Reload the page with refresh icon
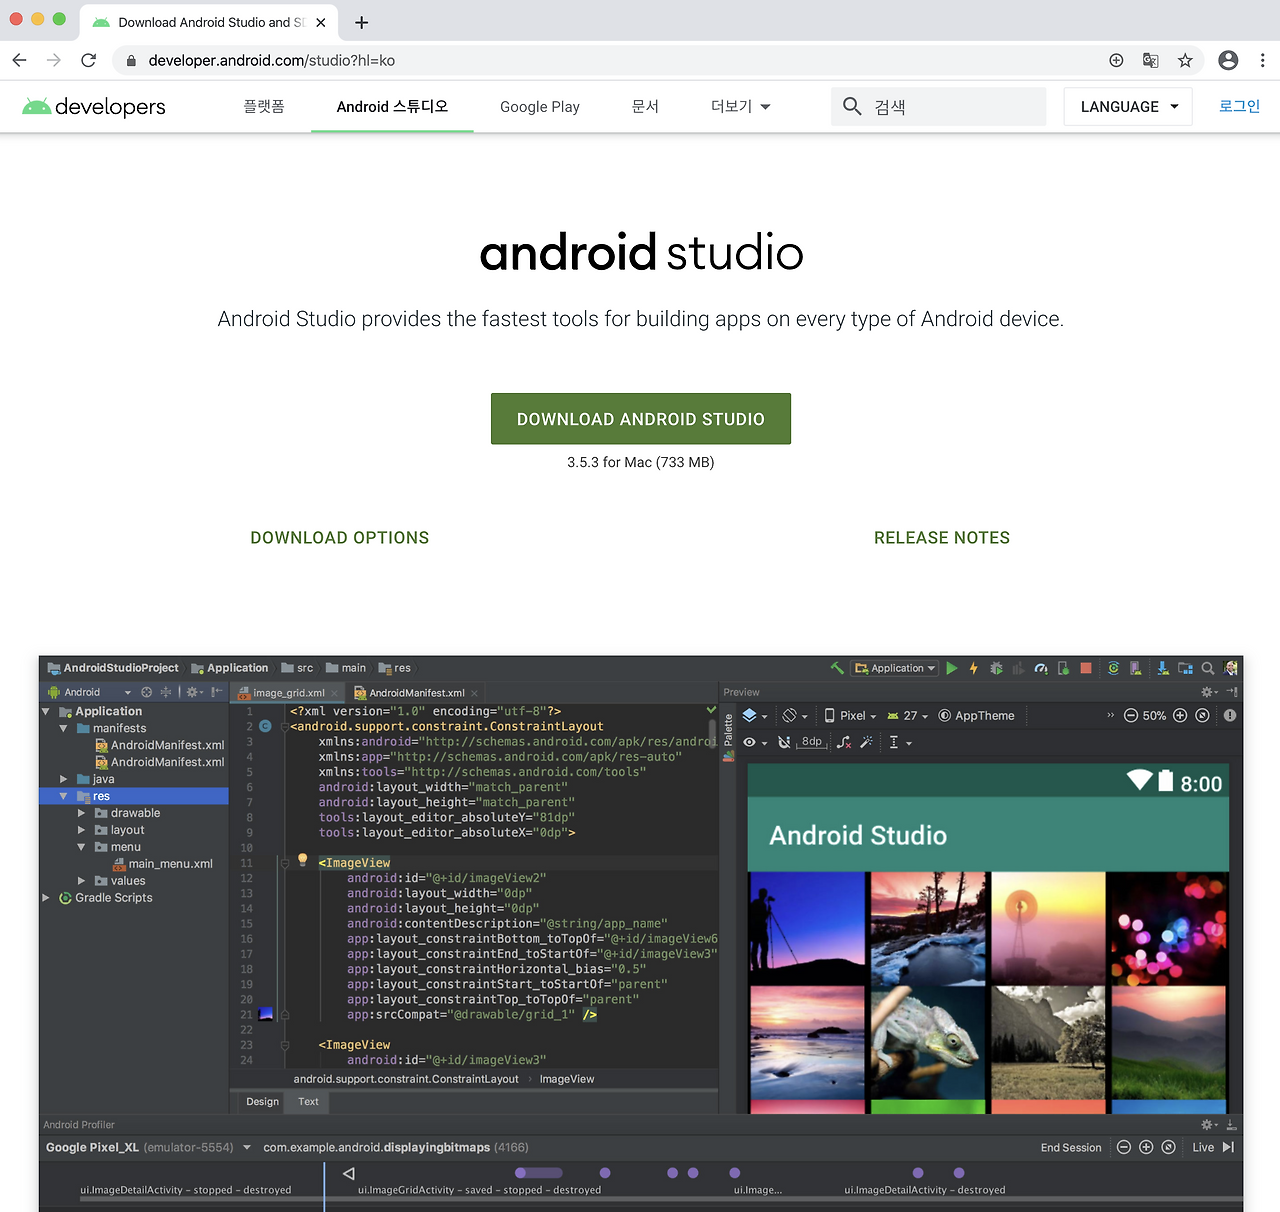Viewport: 1280px width, 1212px height. tap(88, 60)
